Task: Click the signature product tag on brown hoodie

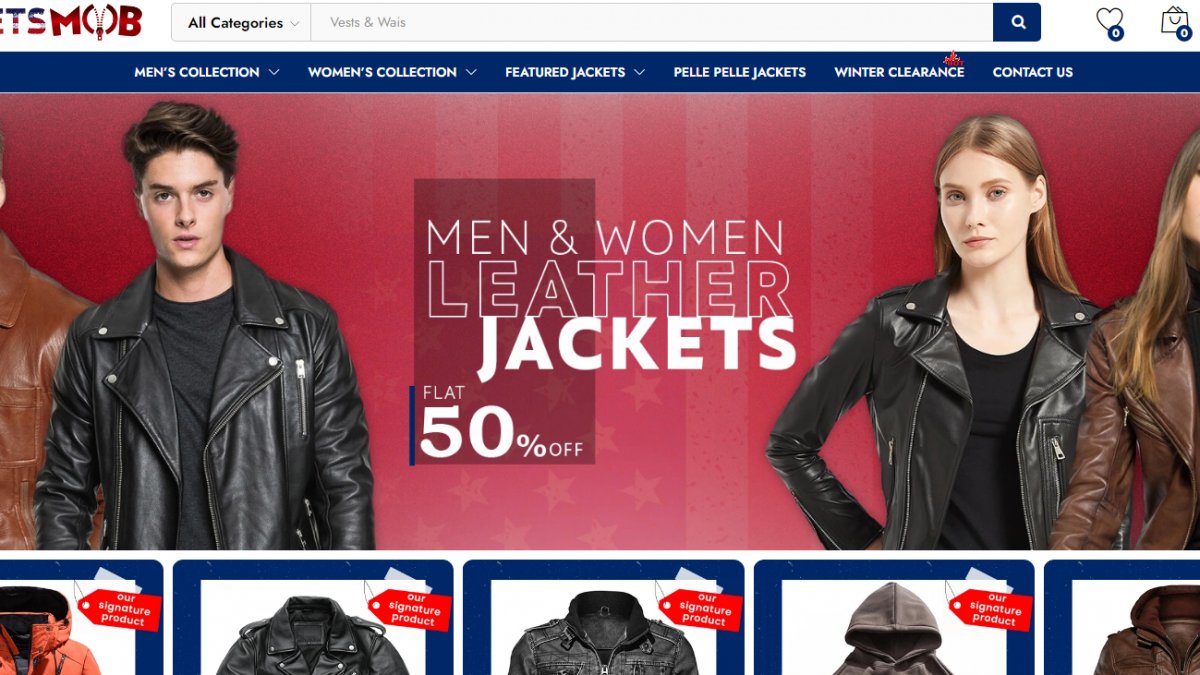Action: (990, 608)
